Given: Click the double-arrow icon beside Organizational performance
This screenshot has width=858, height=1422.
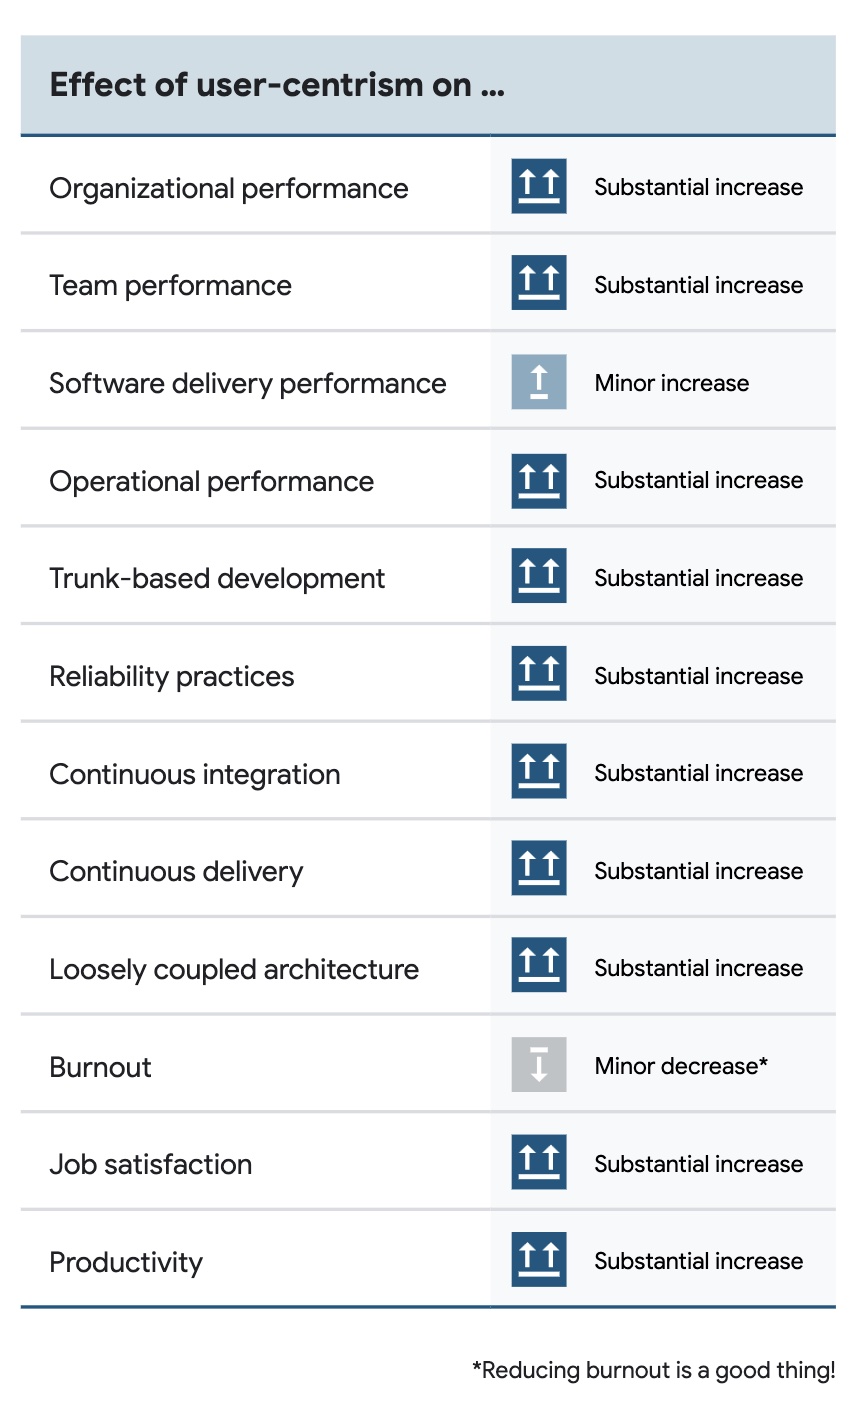Looking at the screenshot, I should 539,186.
